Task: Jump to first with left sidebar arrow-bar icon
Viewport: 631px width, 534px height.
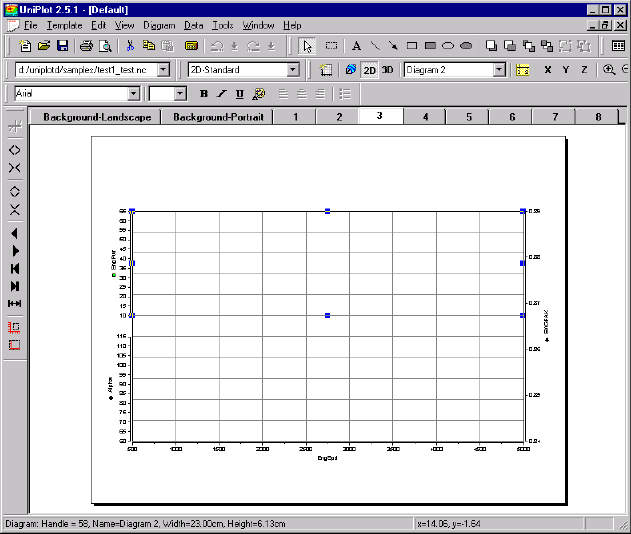Action: (x=15, y=268)
